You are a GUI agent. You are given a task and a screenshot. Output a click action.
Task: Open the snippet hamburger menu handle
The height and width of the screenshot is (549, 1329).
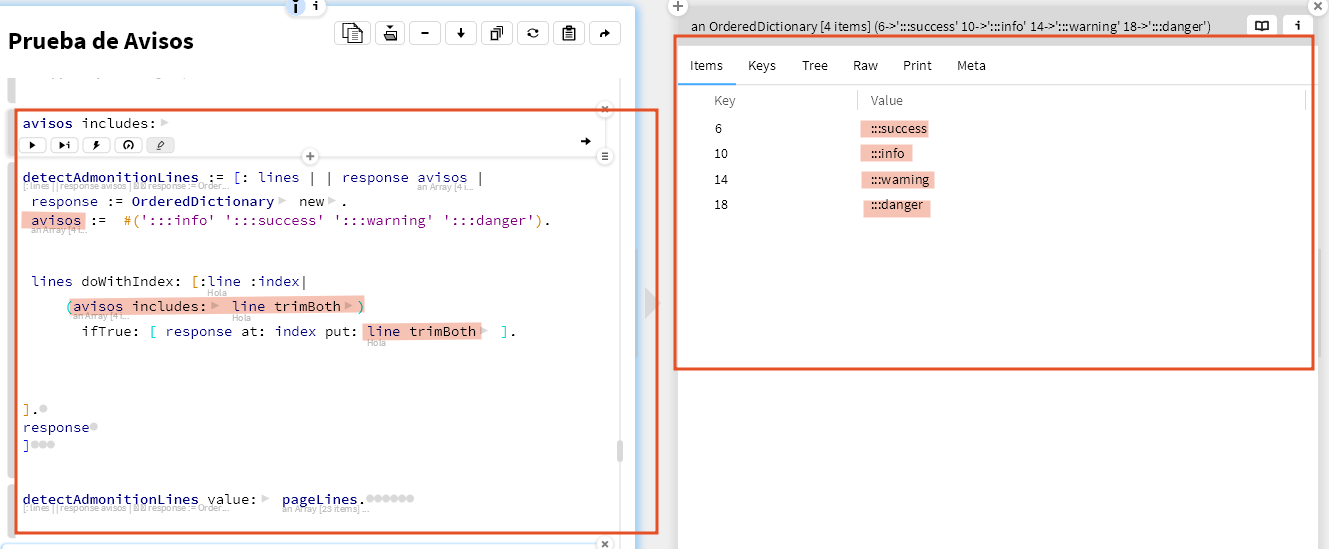pos(604,157)
